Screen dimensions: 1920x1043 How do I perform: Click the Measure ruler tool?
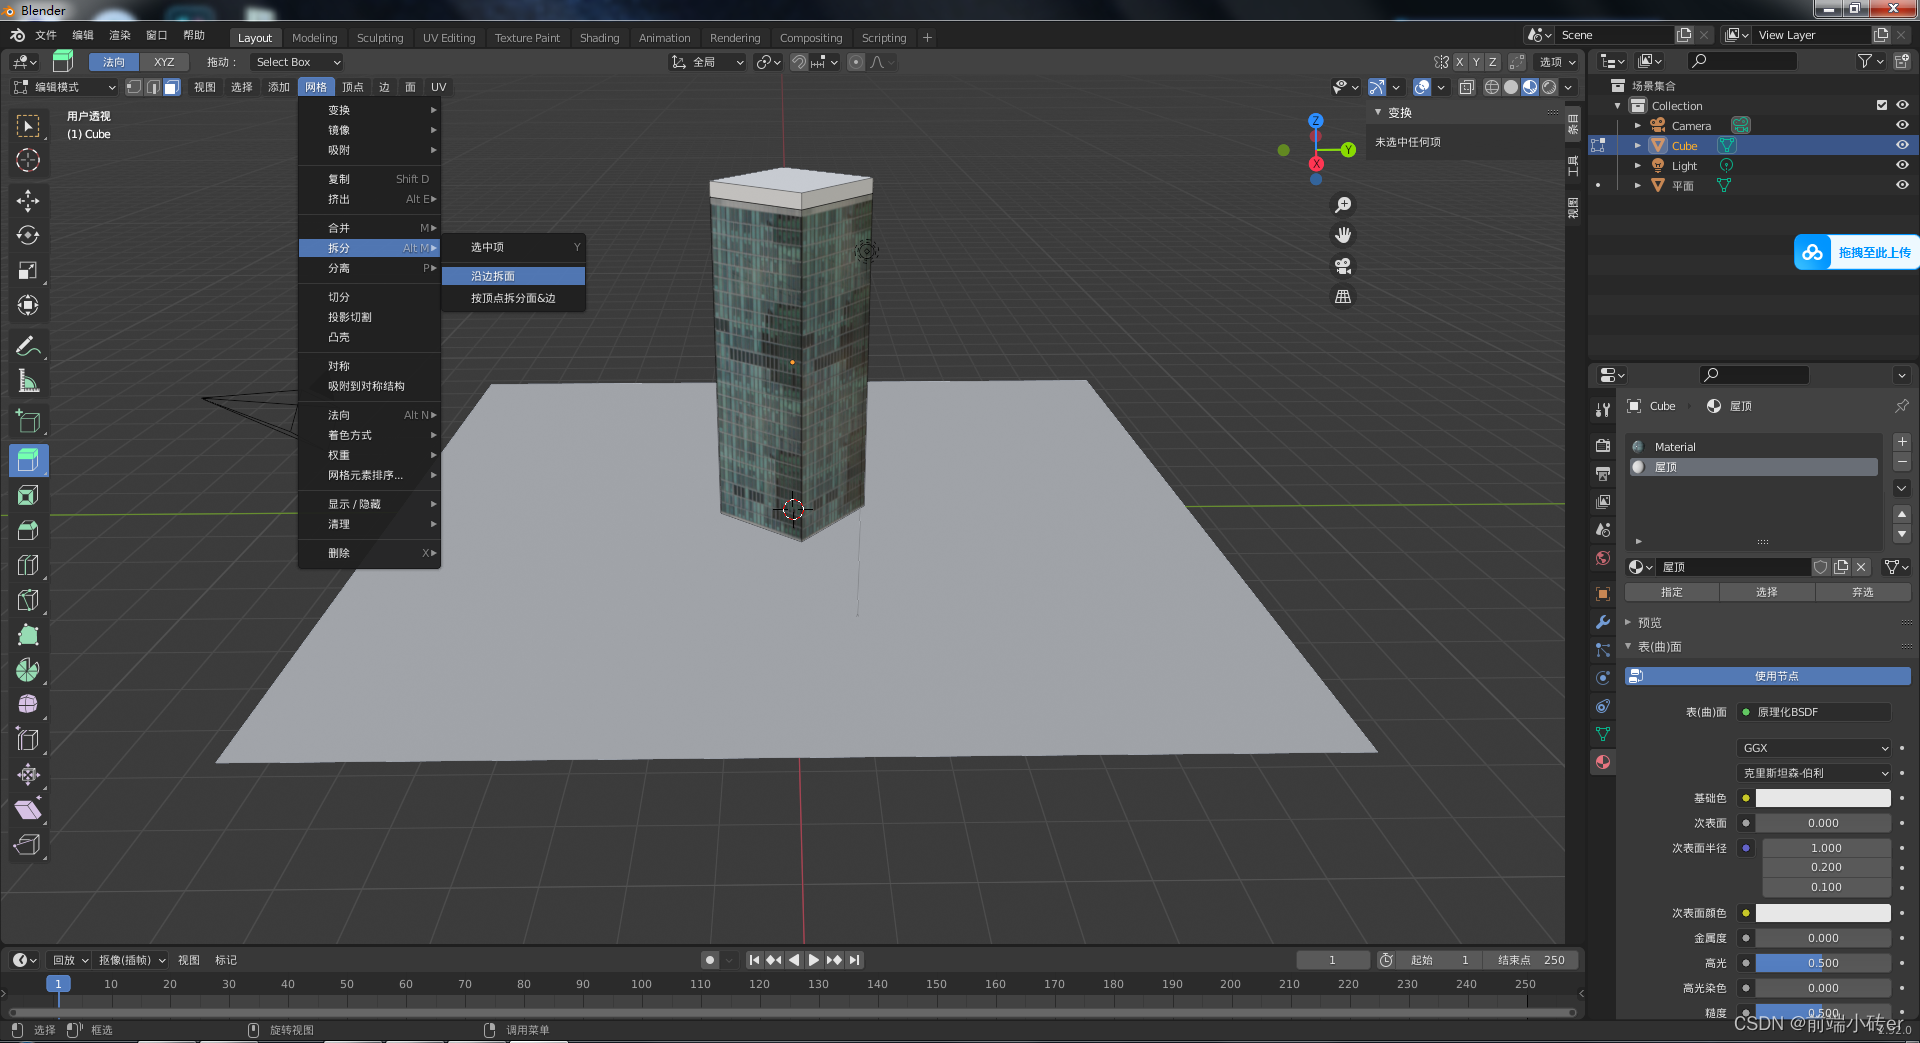[28, 381]
